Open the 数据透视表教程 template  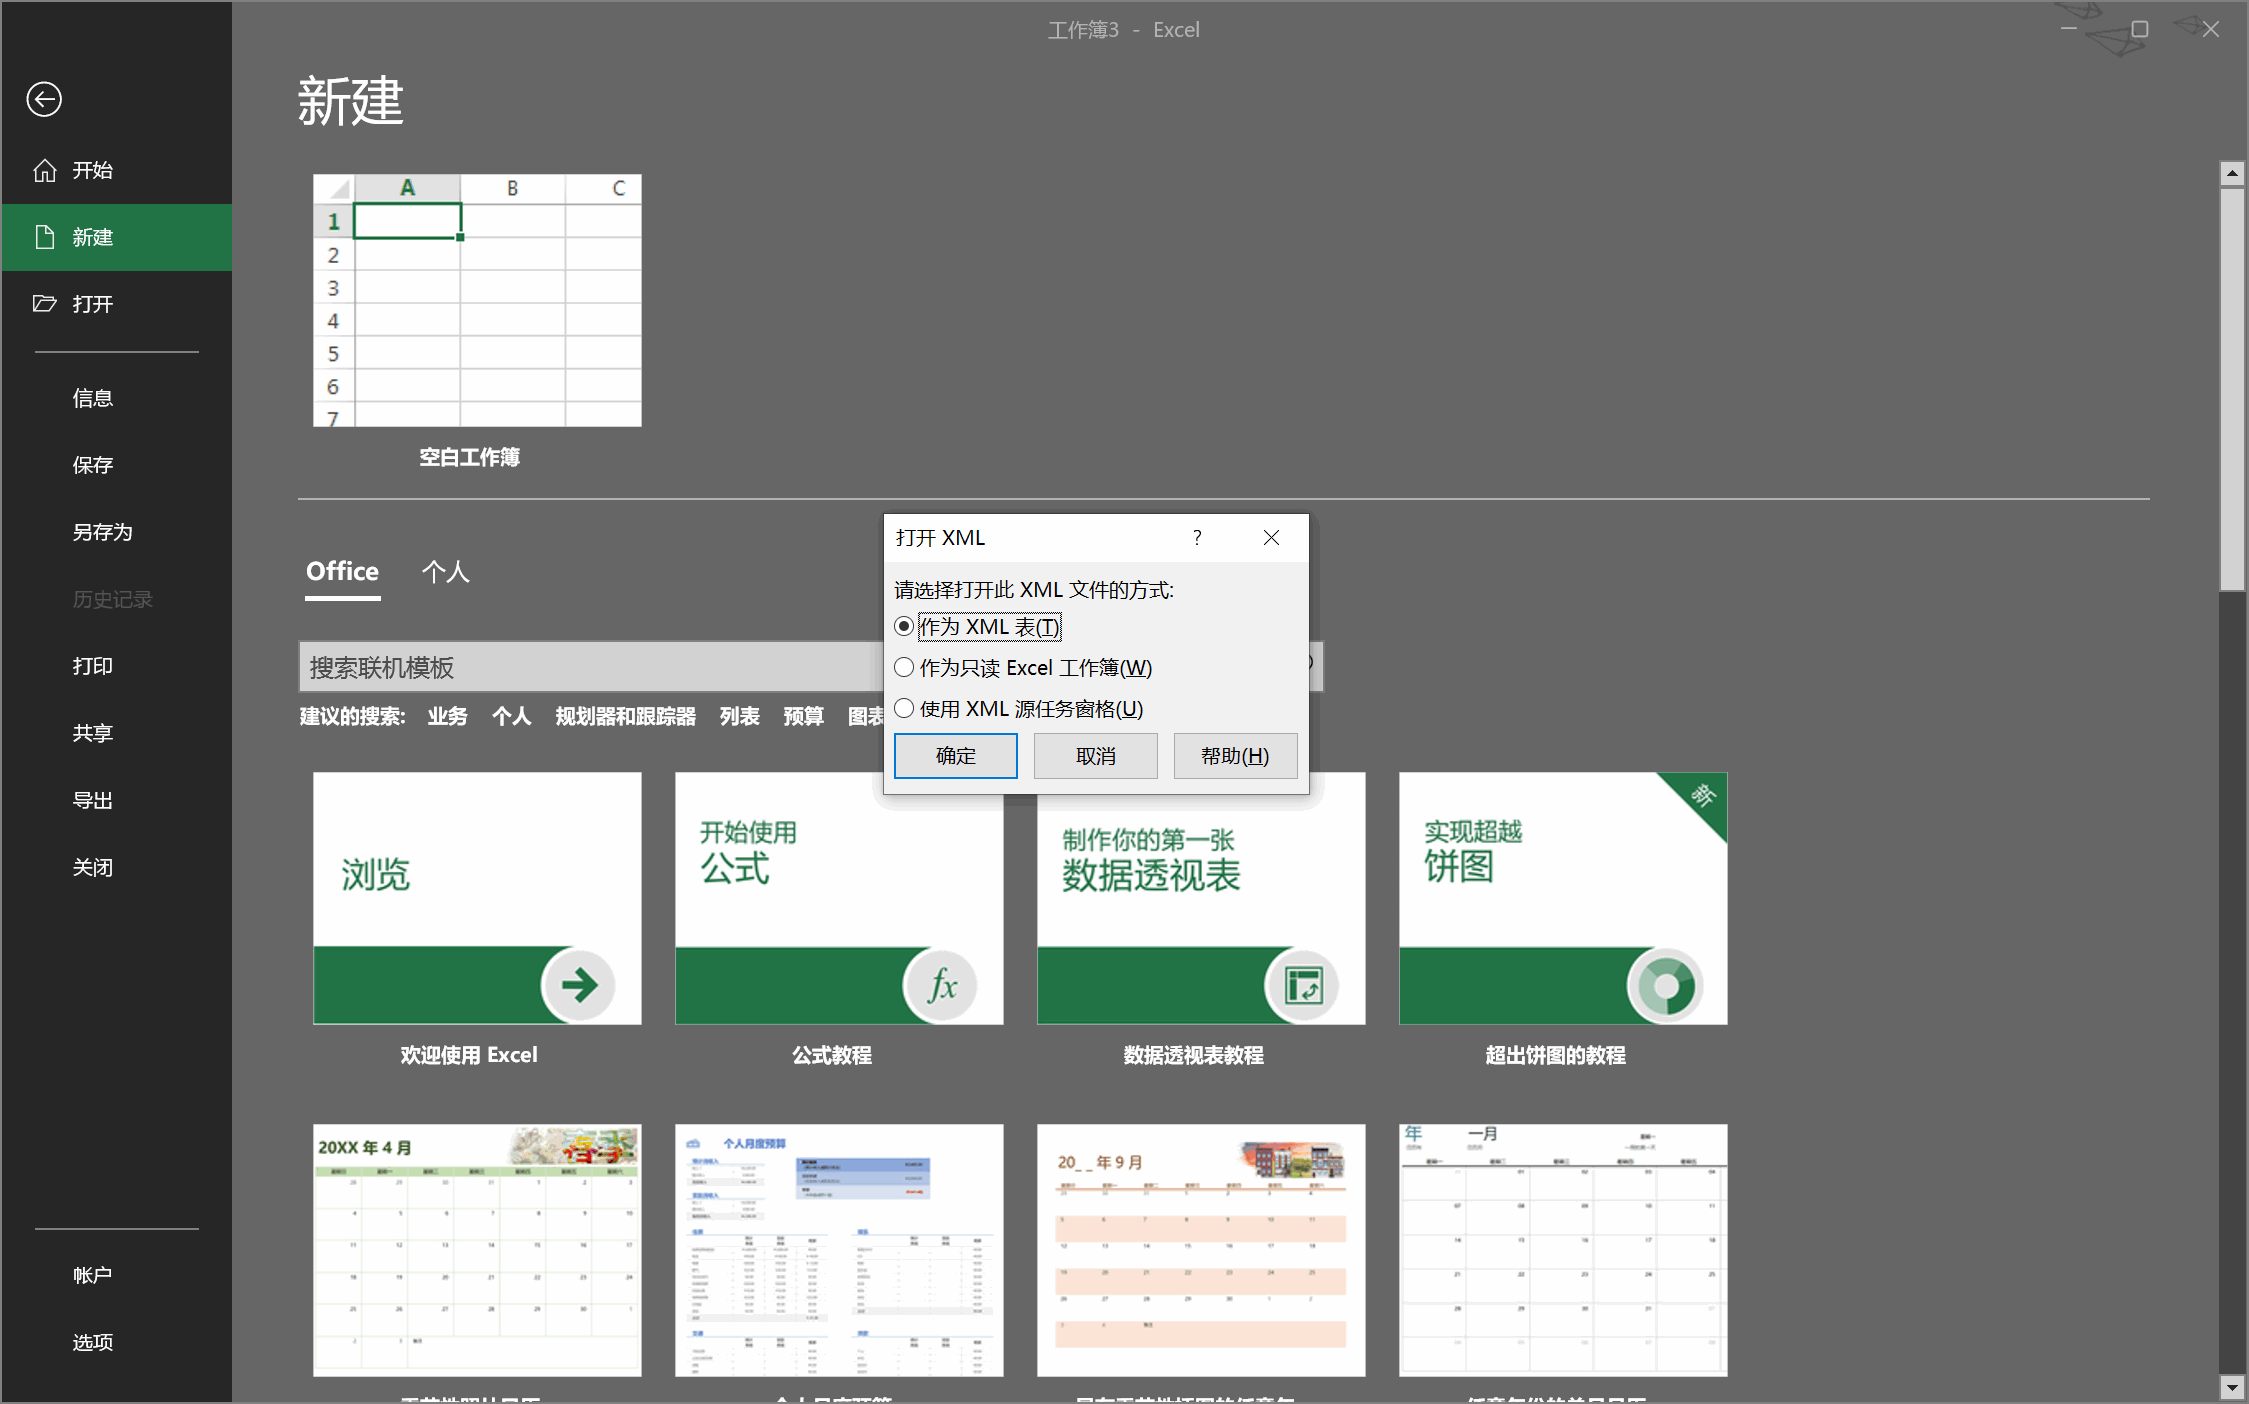(1201, 898)
